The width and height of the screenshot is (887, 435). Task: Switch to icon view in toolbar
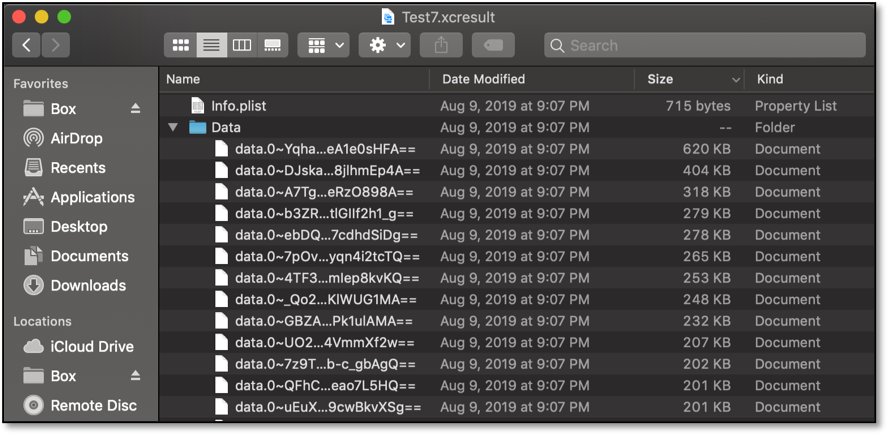pyautogui.click(x=181, y=45)
